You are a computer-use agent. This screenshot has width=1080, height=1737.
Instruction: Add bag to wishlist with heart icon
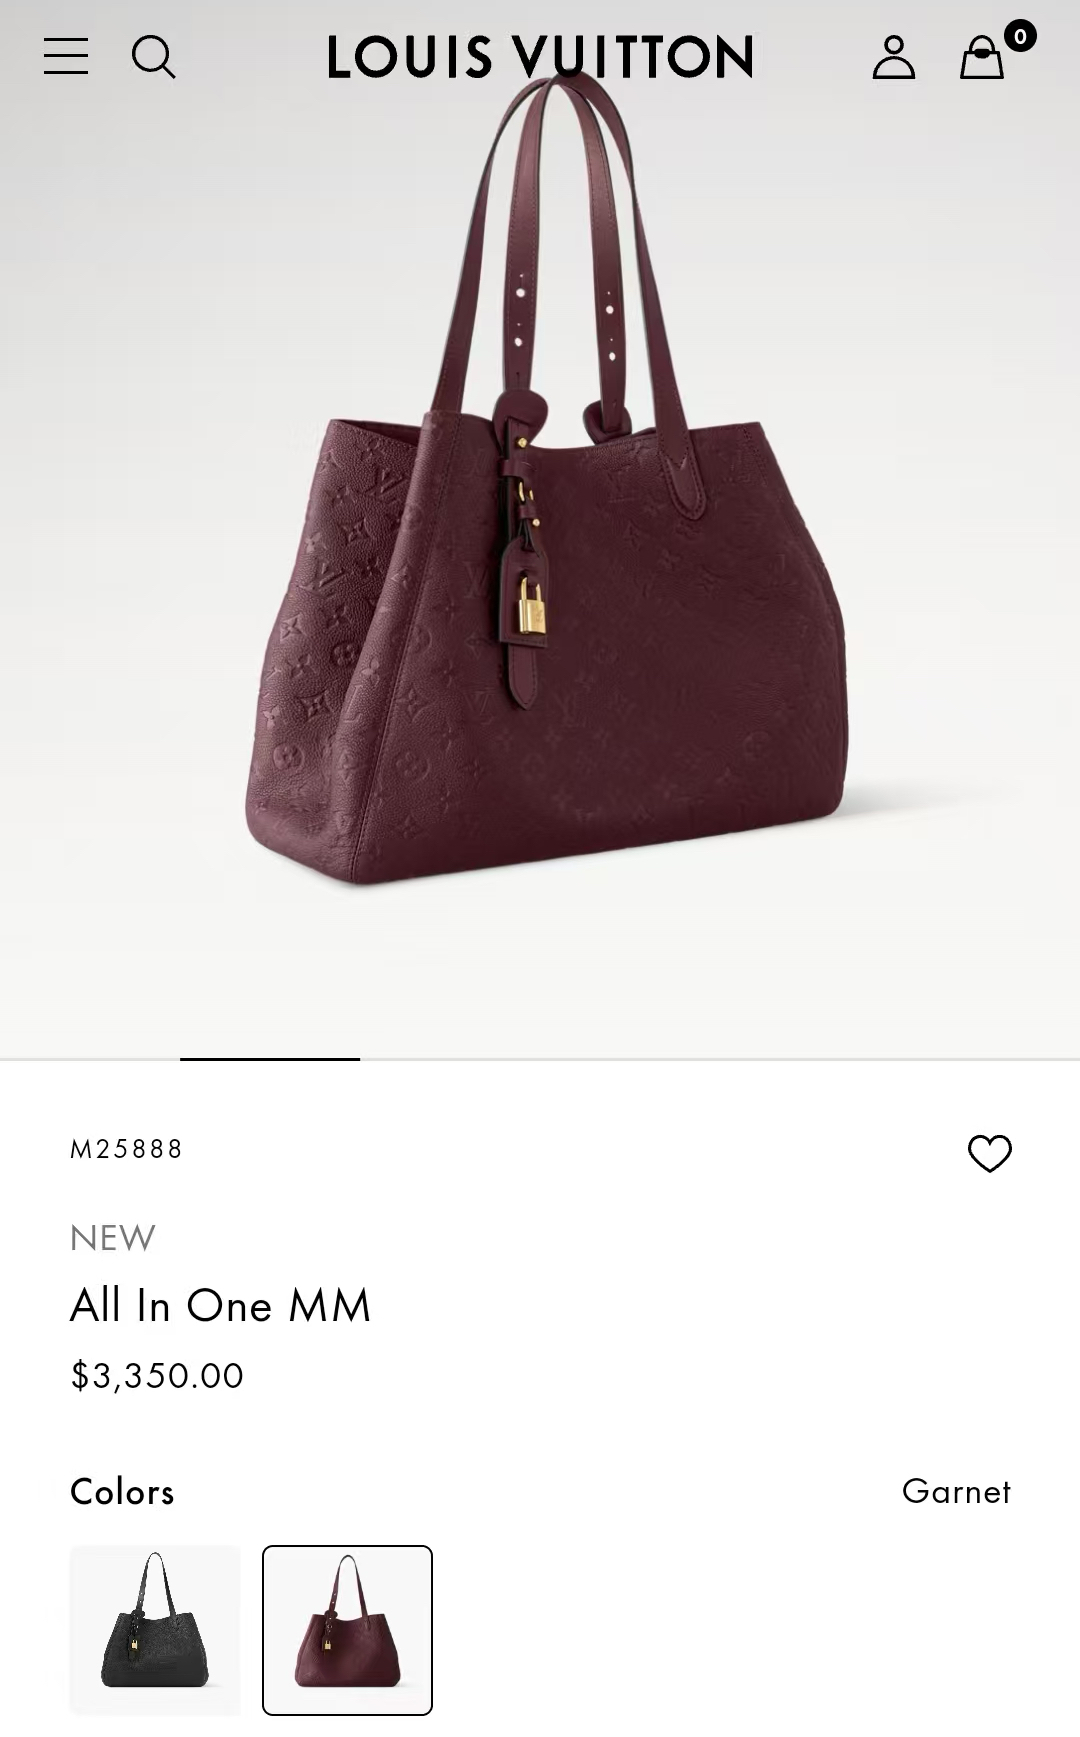990,1153
